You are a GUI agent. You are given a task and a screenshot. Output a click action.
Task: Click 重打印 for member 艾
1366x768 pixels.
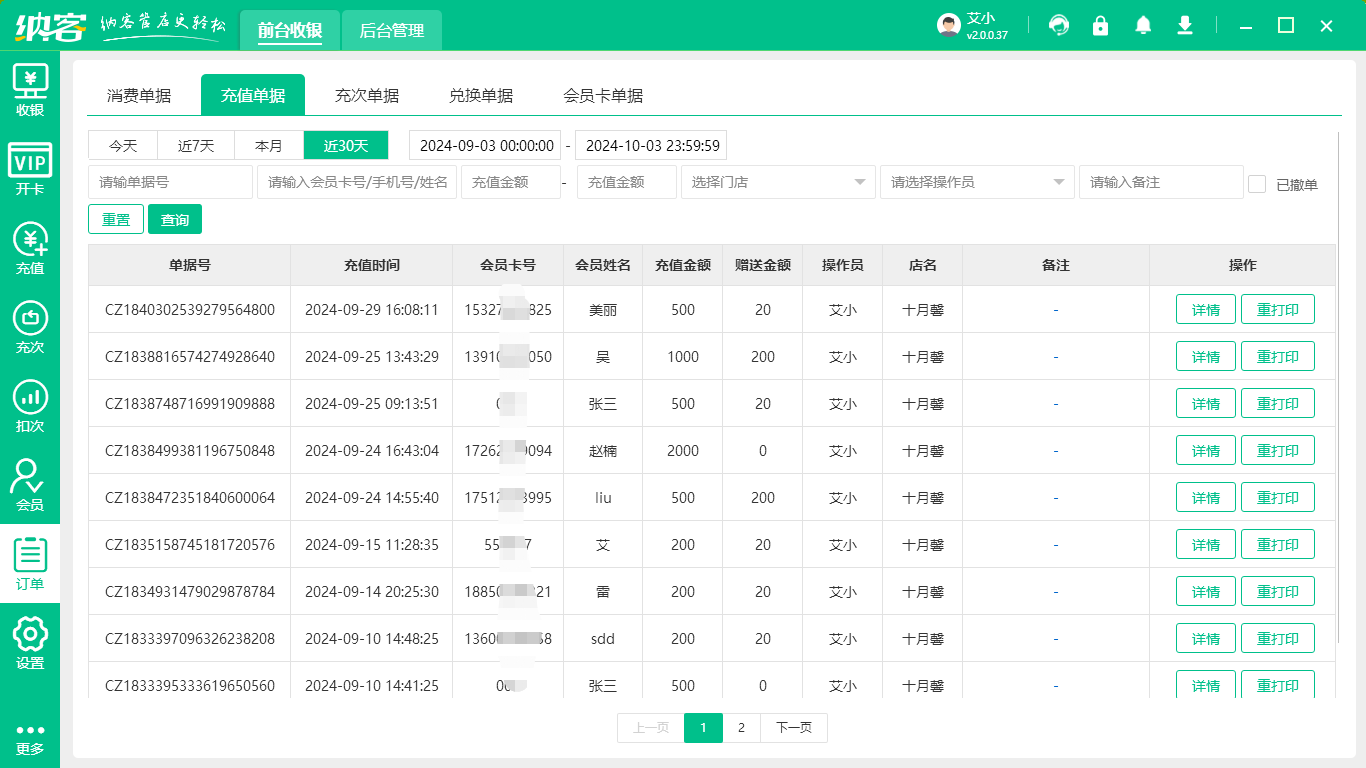tap(1278, 545)
